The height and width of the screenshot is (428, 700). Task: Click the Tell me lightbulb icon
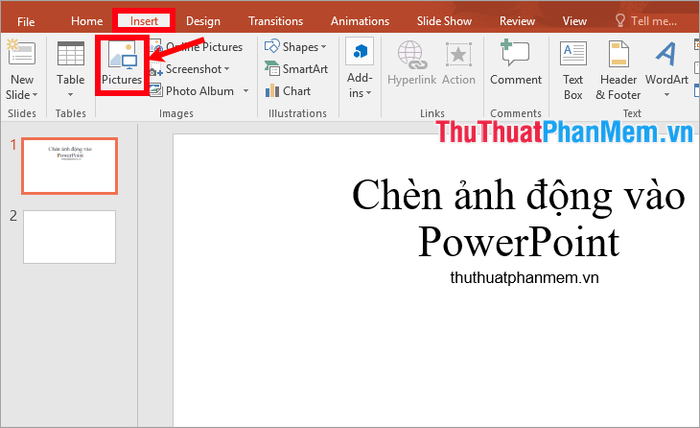coord(620,21)
